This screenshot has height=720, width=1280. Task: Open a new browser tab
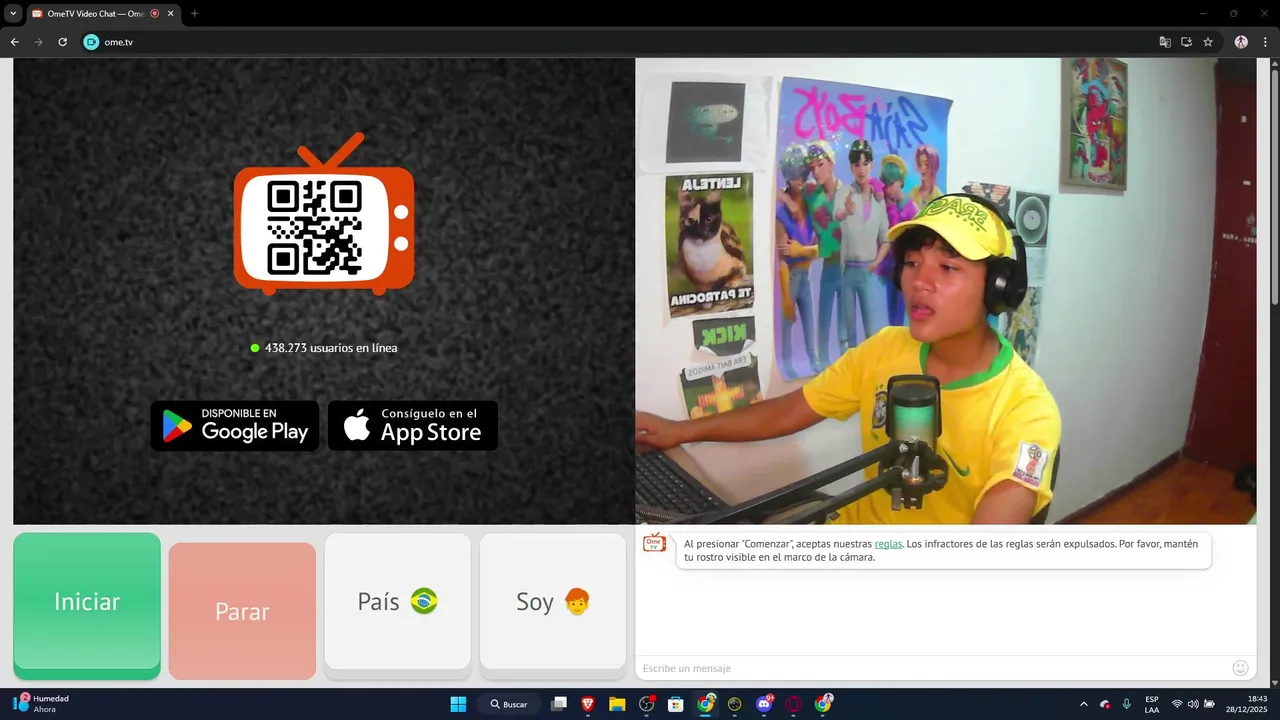coord(194,13)
